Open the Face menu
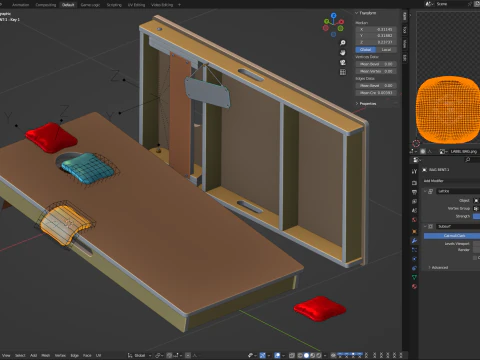The height and width of the screenshot is (360, 480). (x=87, y=355)
